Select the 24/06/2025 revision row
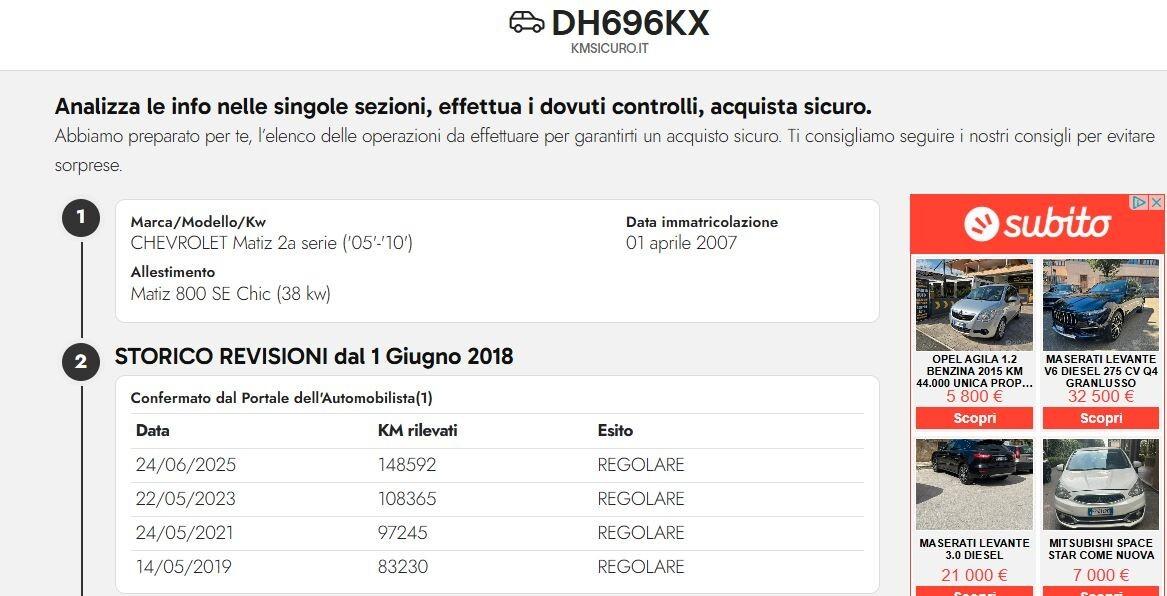Image resolution: width=1167 pixels, height=596 pixels. click(x=497, y=465)
